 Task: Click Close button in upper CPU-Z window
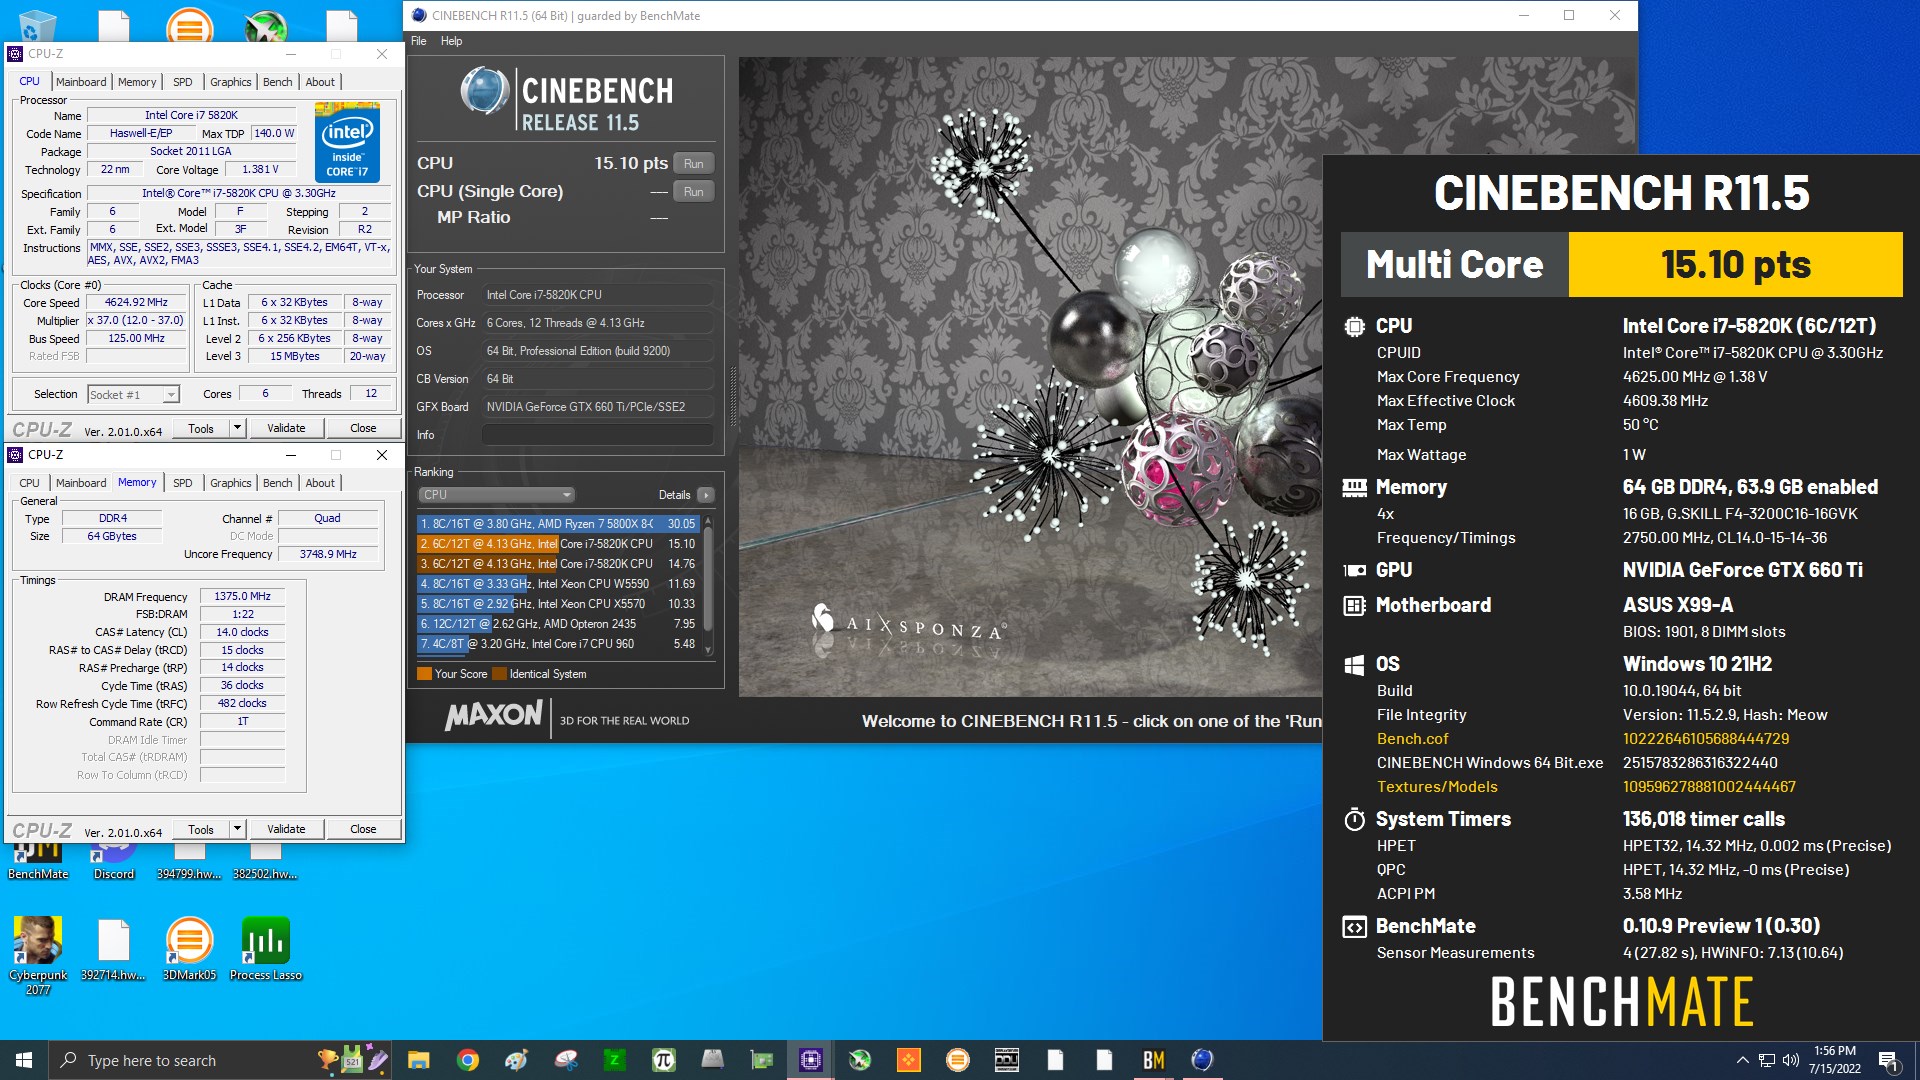(x=363, y=428)
